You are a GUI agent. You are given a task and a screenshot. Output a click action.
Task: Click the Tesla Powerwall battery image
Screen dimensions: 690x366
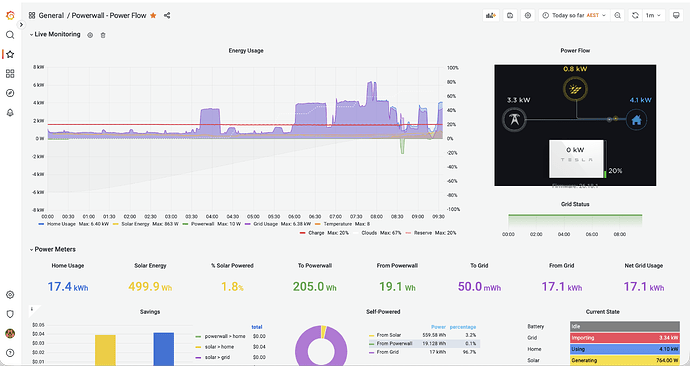point(577,159)
